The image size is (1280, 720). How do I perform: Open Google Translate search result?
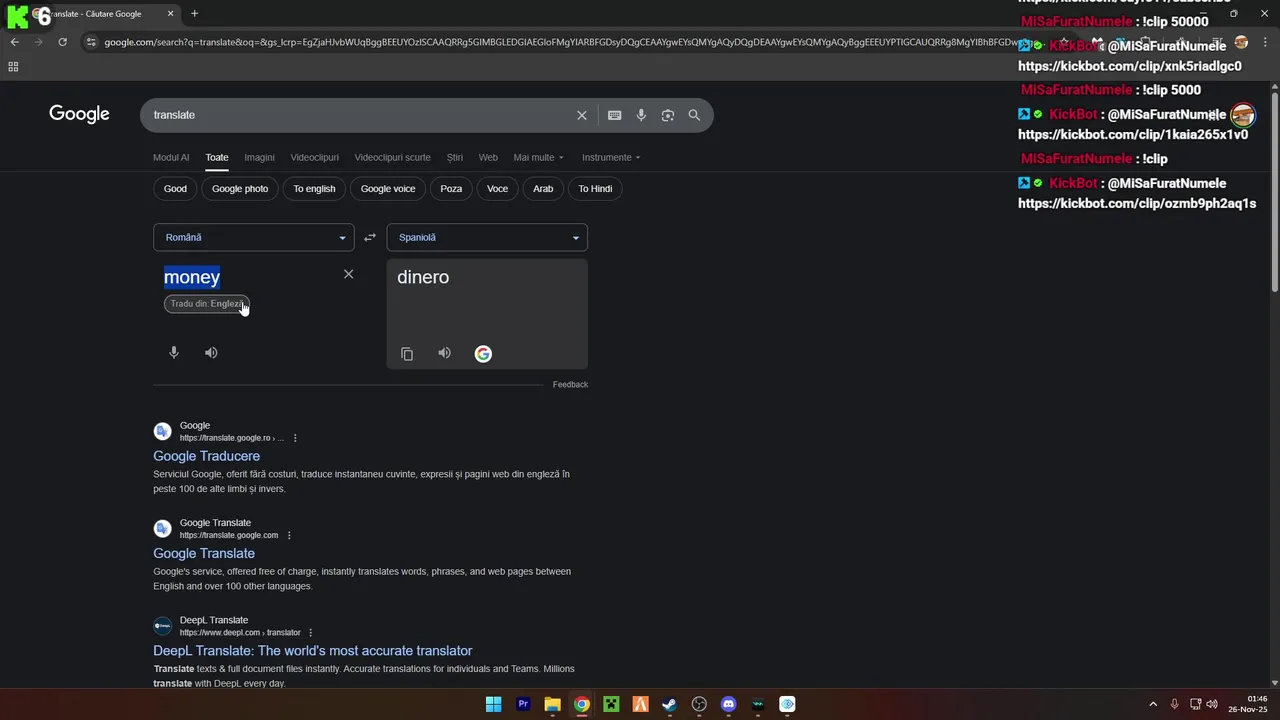204,553
